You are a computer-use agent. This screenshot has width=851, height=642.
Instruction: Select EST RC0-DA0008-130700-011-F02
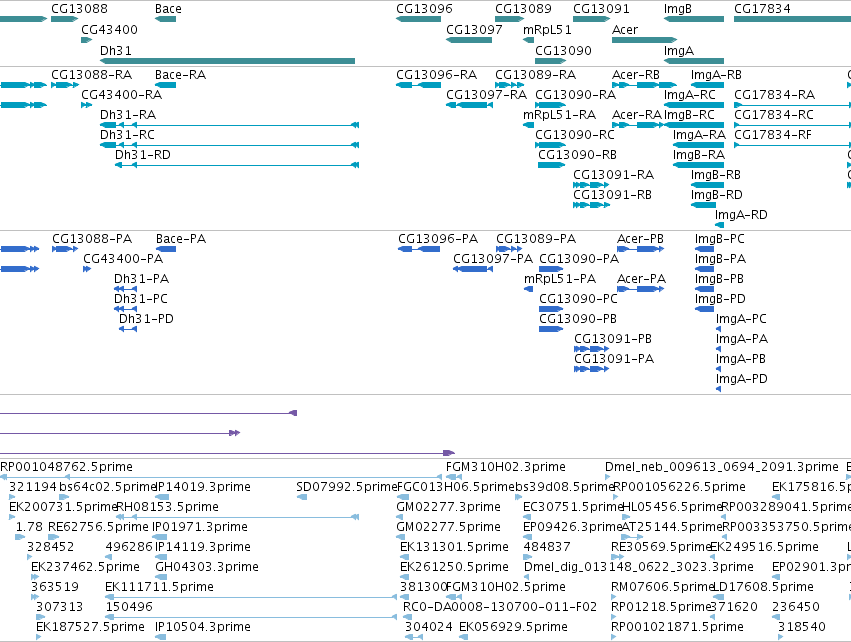click(x=500, y=607)
